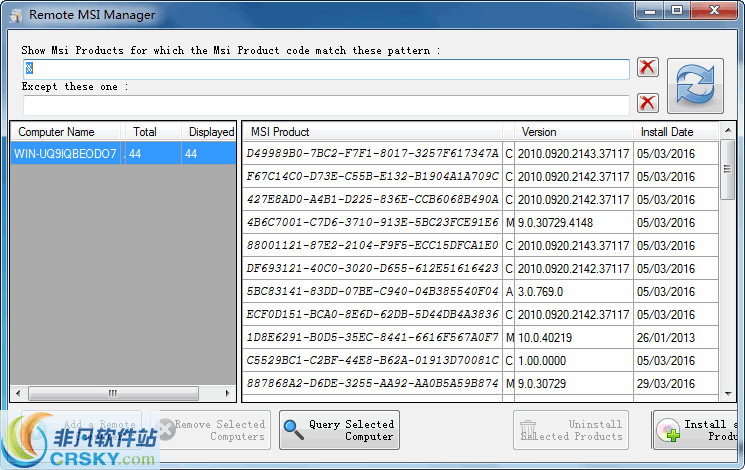Minimize the Remote MSI Manager window
This screenshot has height=470, width=745.
click(650, 10)
